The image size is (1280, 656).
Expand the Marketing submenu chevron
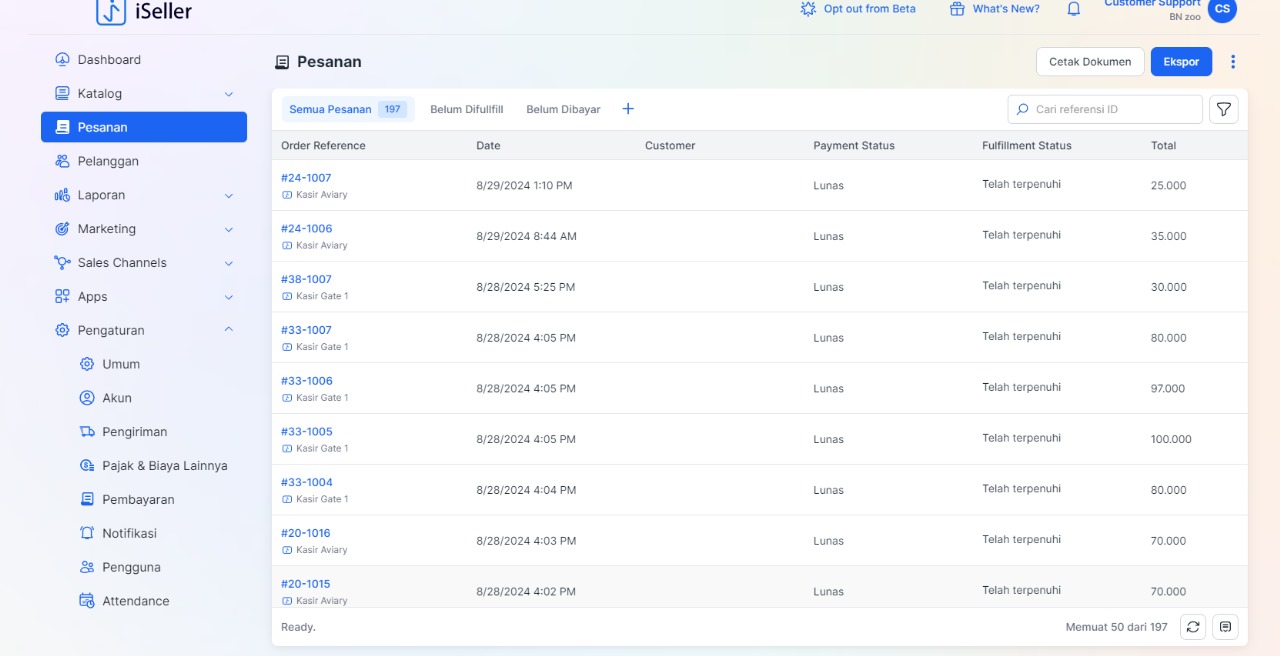(229, 229)
